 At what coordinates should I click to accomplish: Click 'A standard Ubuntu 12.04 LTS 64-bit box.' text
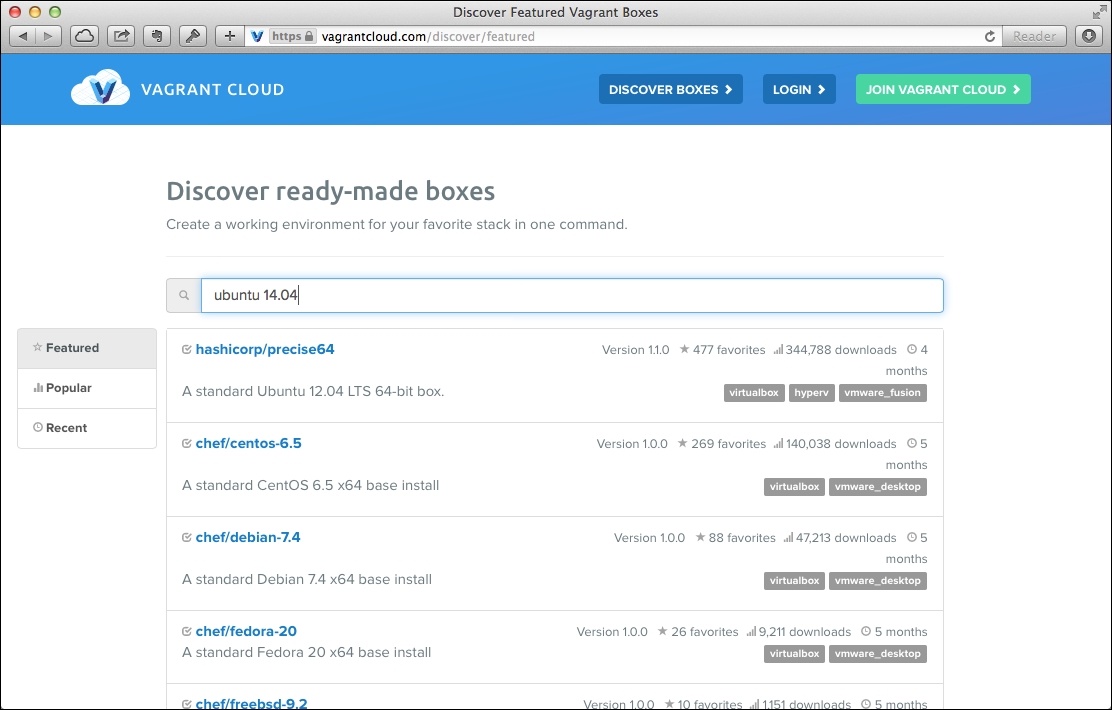click(x=313, y=392)
